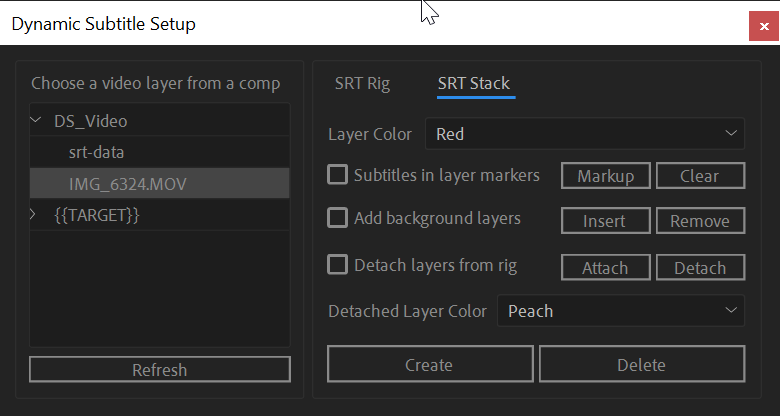Refresh the comp layer list
Screen dimensions: 780x416
pos(160,369)
